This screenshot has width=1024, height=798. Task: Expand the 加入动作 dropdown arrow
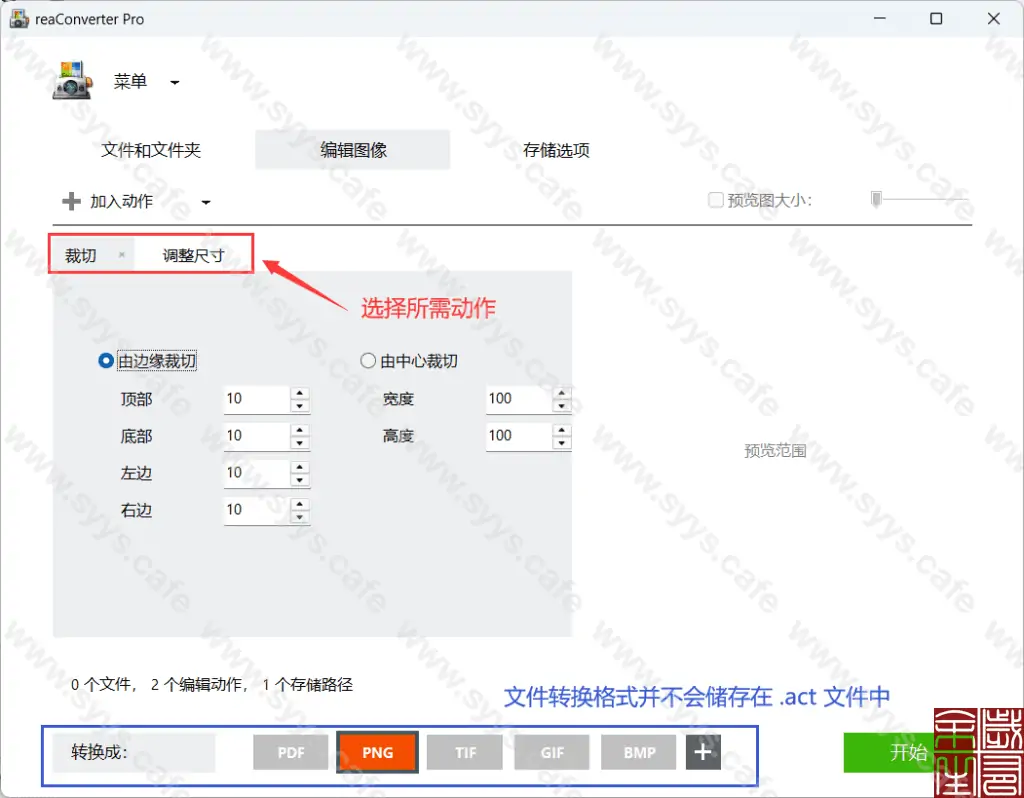pyautogui.click(x=205, y=201)
